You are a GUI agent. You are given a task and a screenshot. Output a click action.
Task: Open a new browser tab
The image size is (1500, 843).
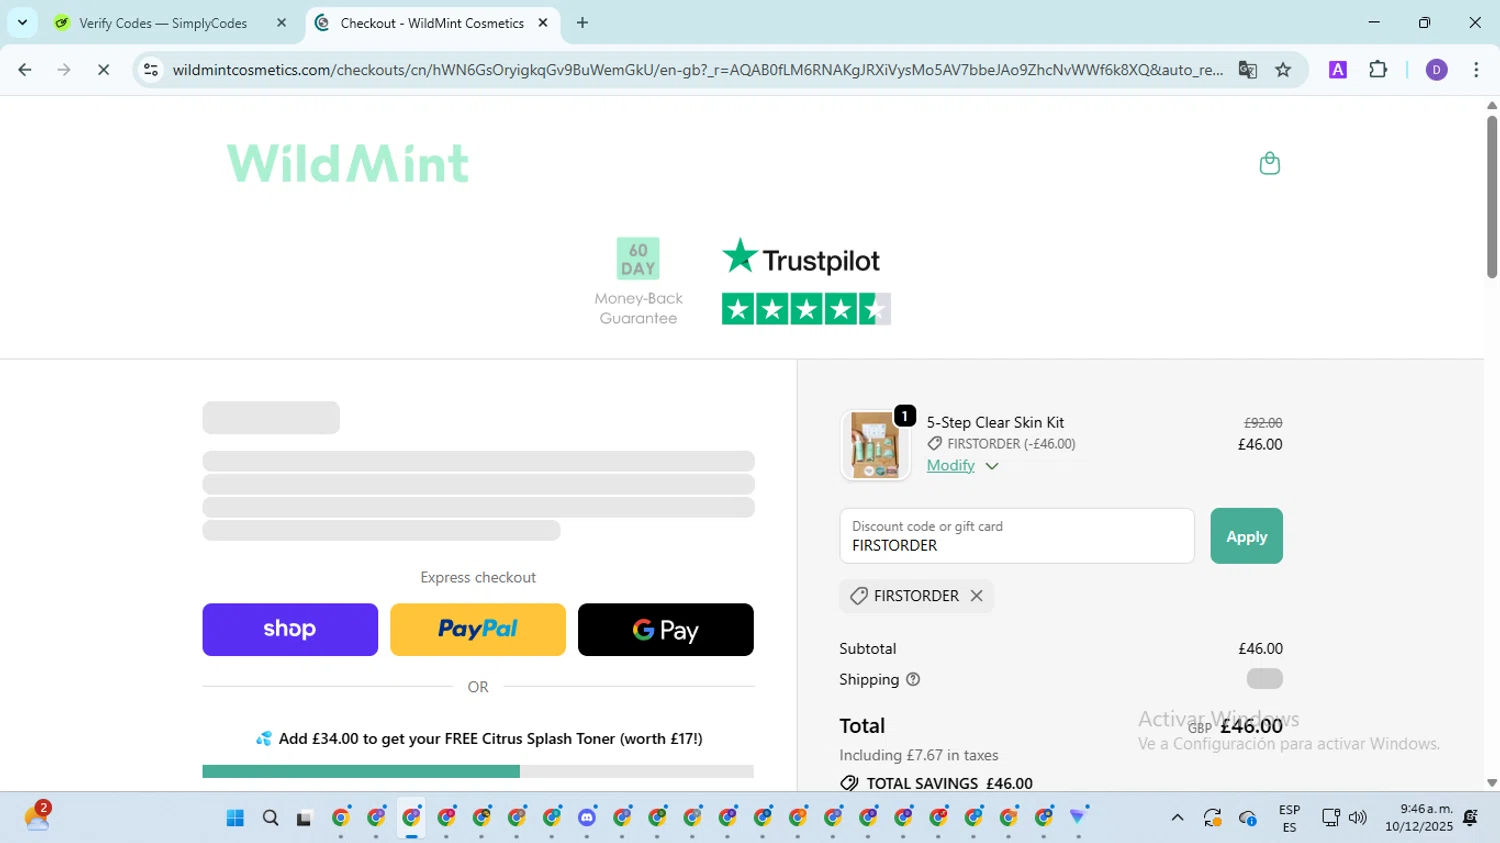click(x=582, y=23)
